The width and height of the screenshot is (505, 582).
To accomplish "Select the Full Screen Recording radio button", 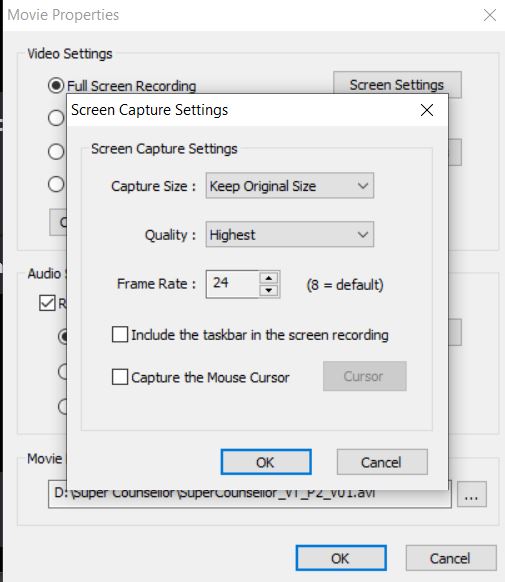I will click(x=56, y=86).
